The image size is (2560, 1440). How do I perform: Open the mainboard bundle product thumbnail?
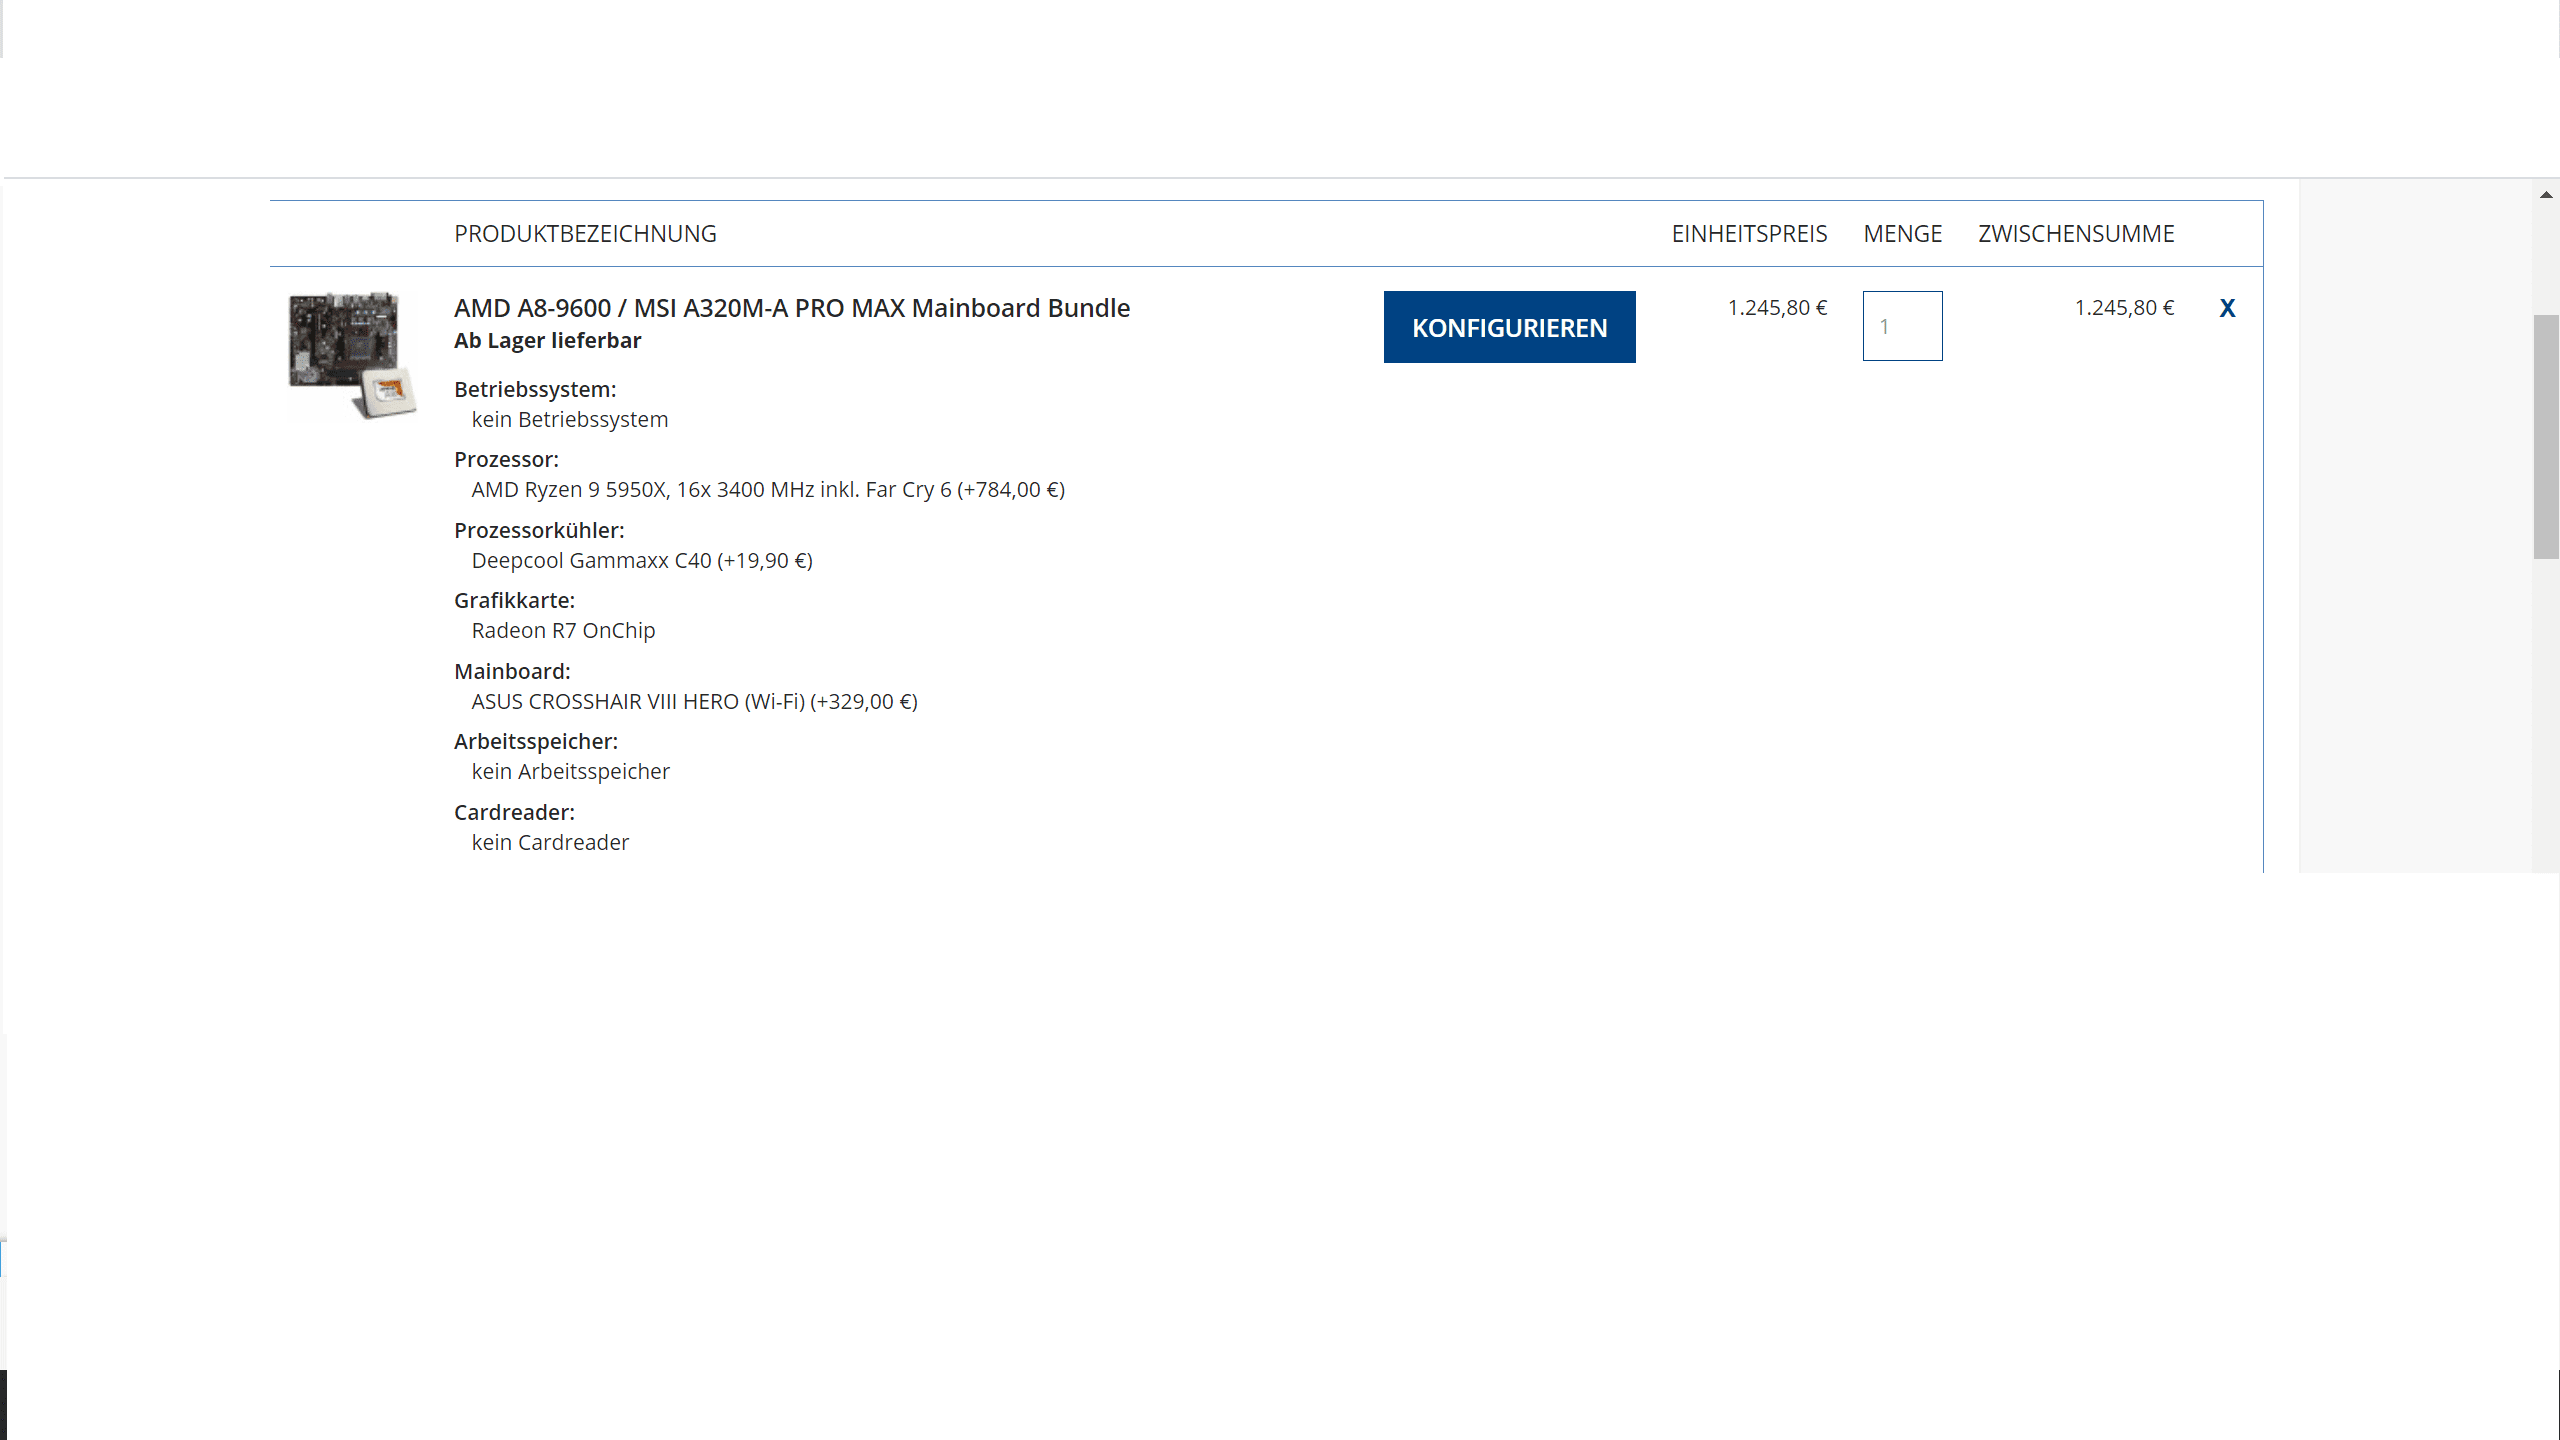point(351,356)
